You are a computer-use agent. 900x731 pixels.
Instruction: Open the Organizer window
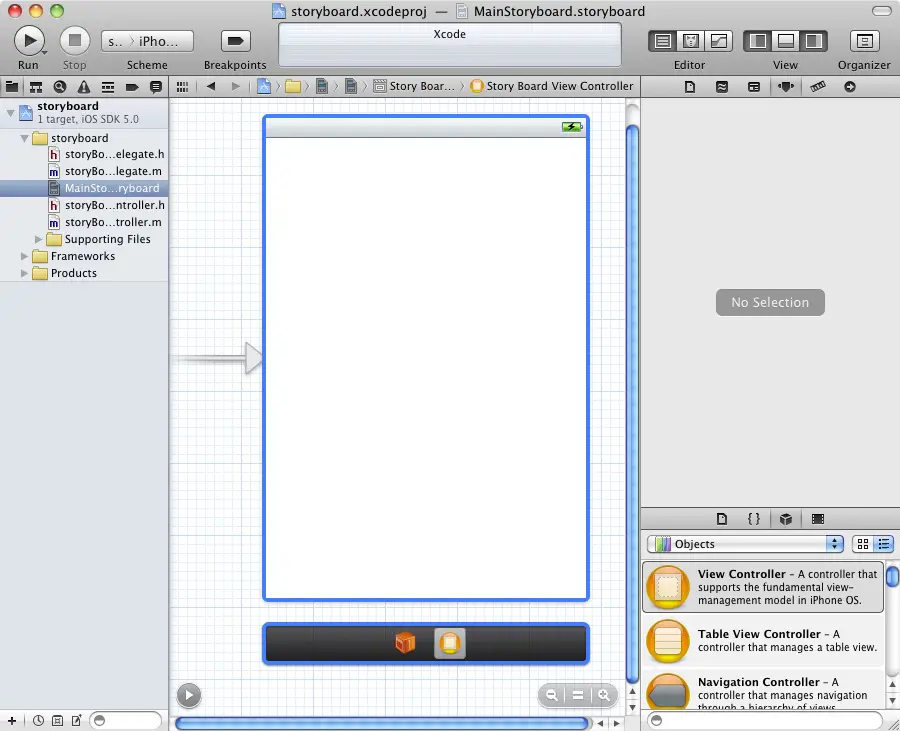(x=864, y=41)
